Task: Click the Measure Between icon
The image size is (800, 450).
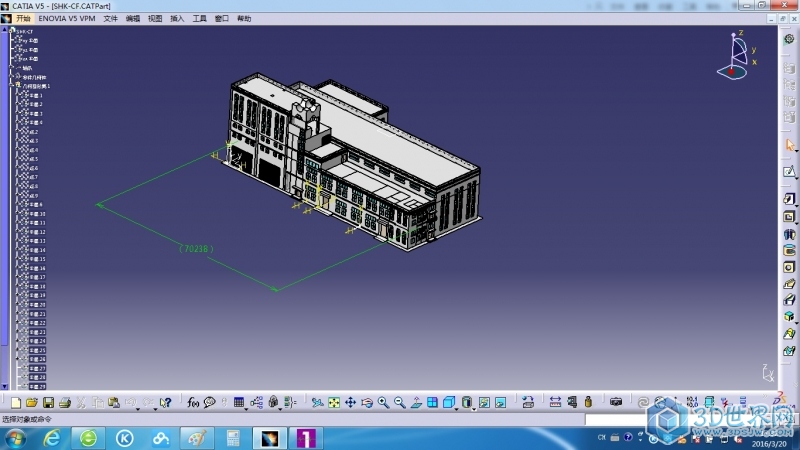Action: (x=555, y=403)
